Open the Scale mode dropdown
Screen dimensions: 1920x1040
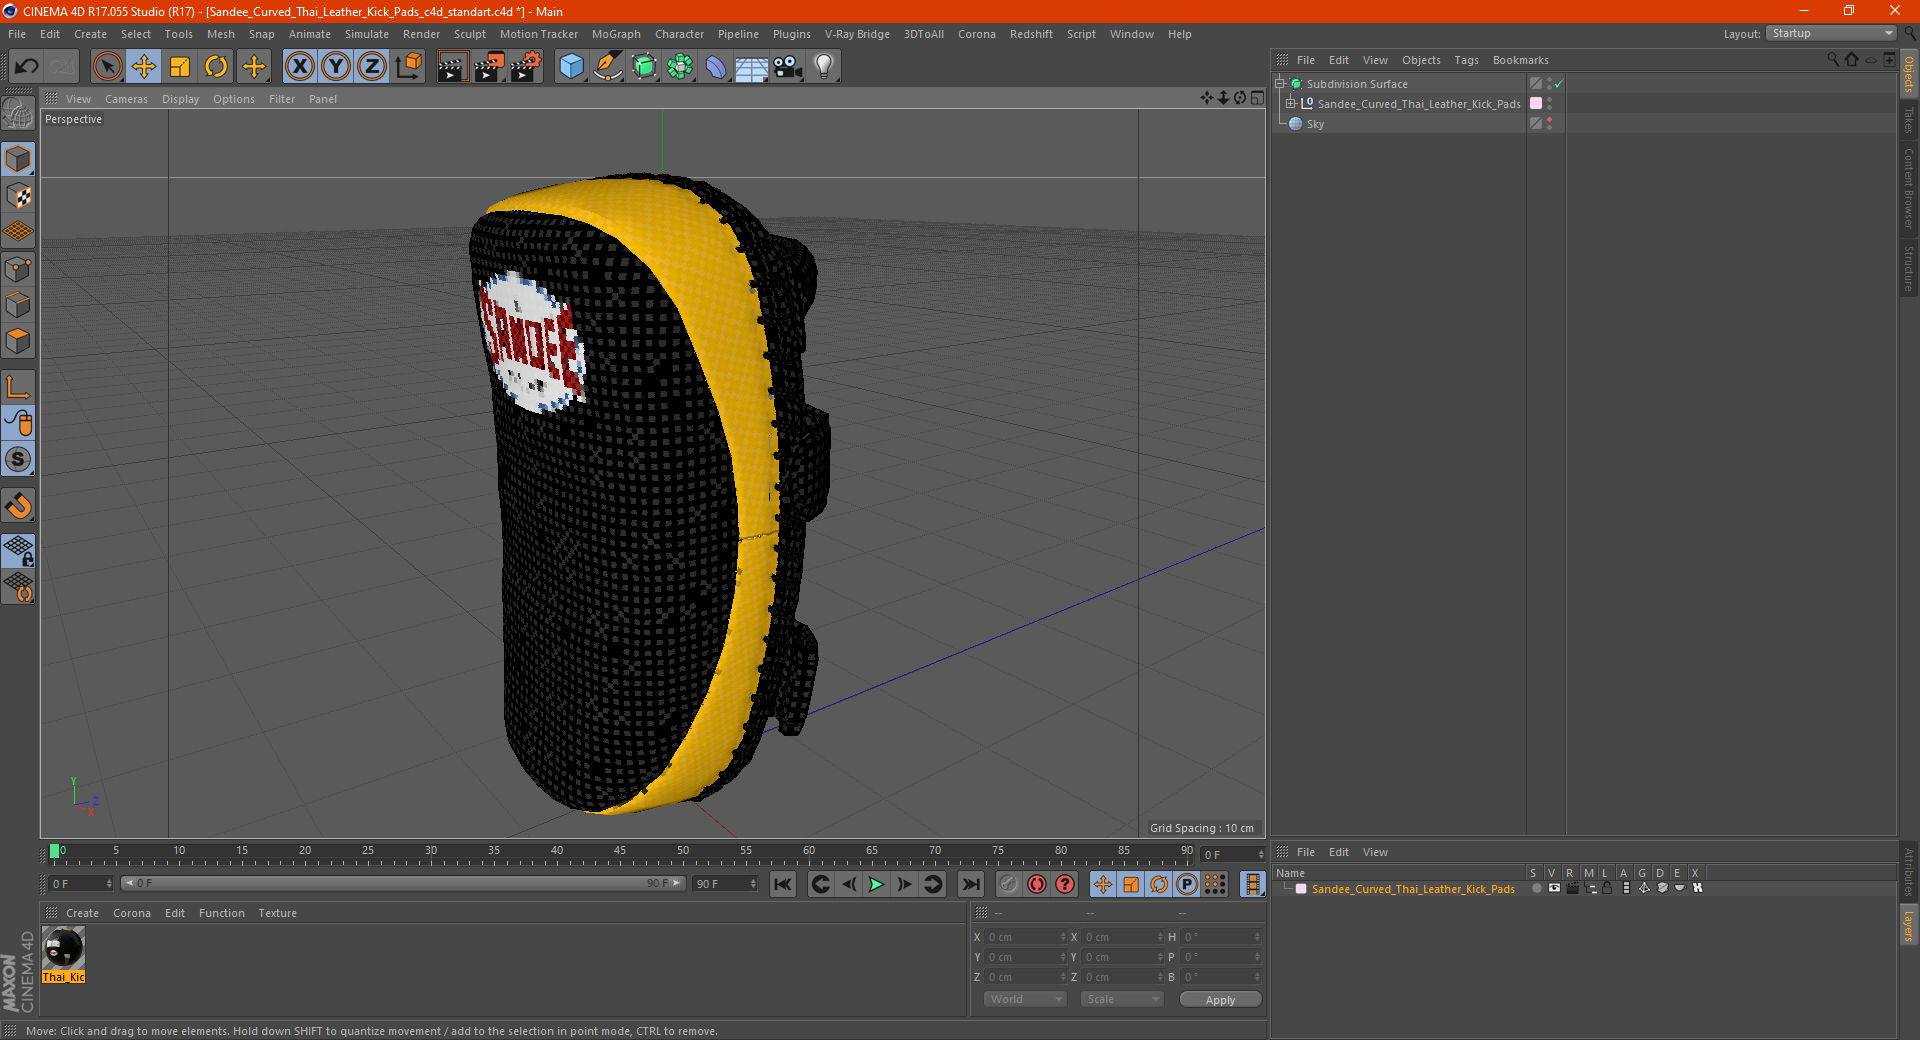pyautogui.click(x=1122, y=999)
